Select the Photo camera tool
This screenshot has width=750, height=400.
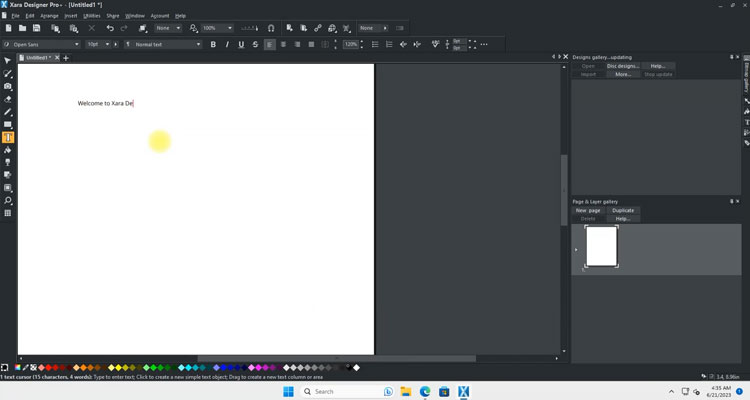click(x=8, y=86)
